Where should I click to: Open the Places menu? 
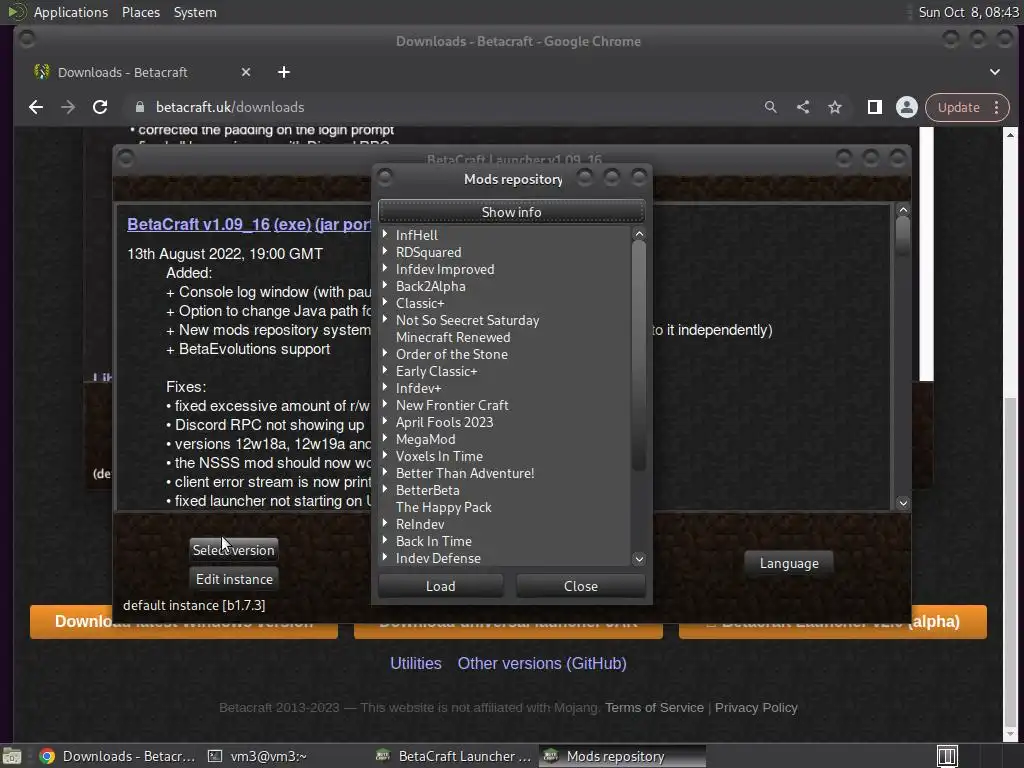pos(140,12)
